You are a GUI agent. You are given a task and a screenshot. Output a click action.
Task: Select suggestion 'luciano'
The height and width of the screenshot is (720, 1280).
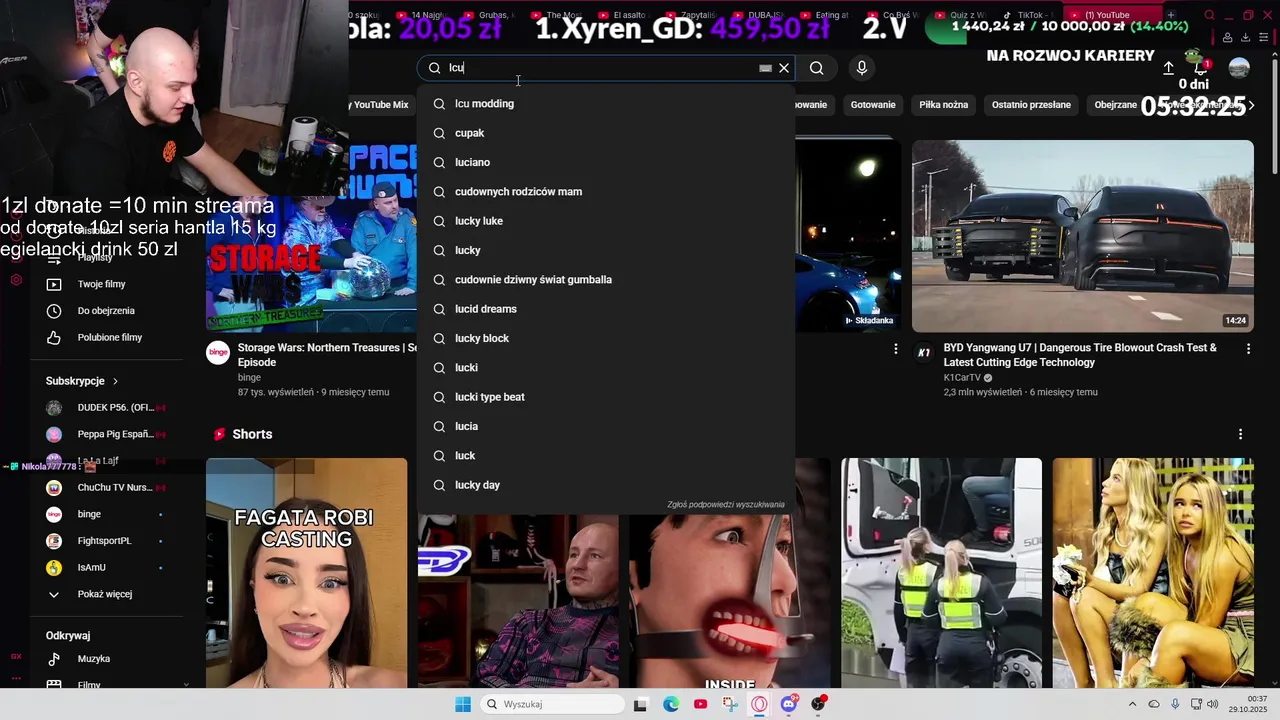tap(606, 162)
